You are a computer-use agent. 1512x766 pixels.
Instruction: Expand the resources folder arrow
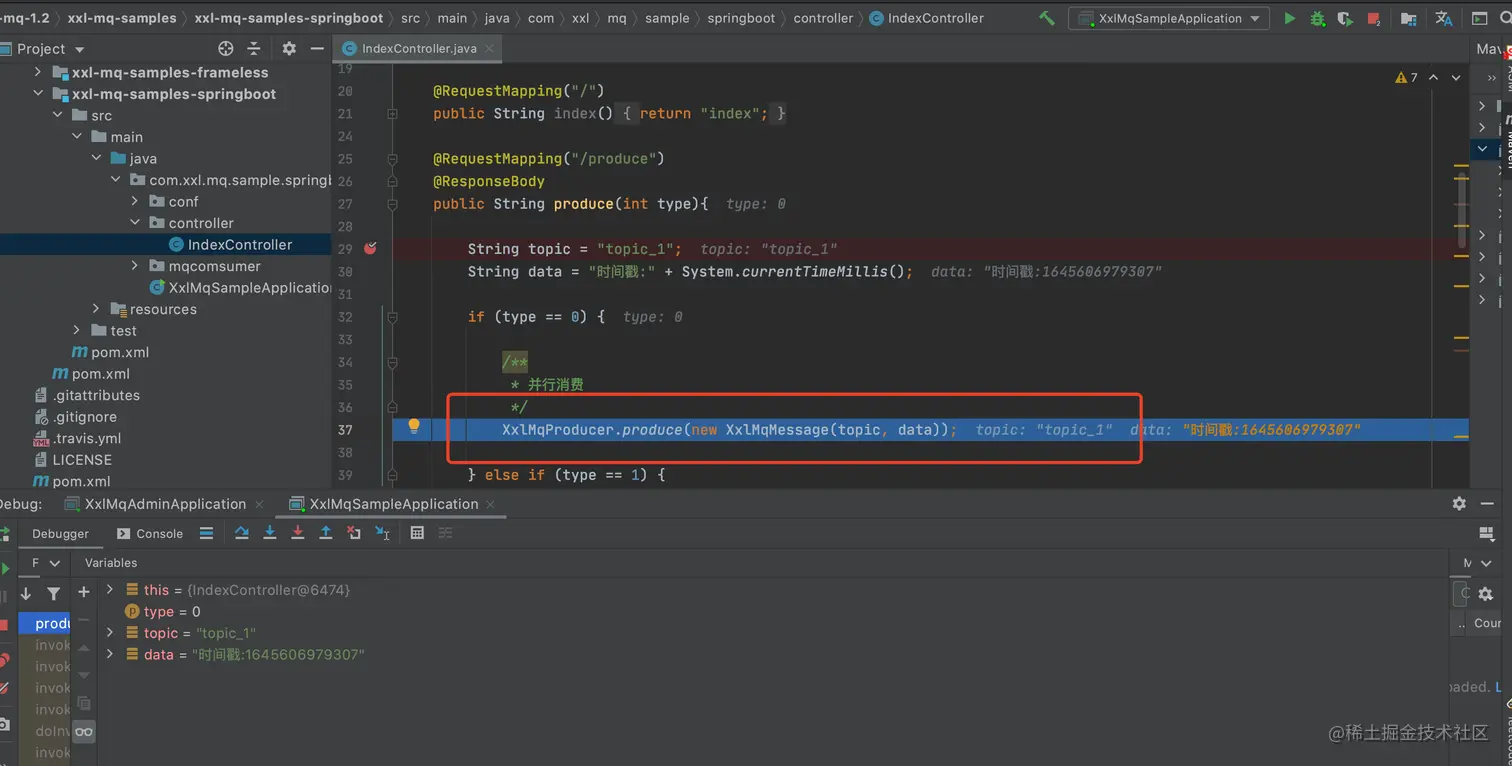96,309
